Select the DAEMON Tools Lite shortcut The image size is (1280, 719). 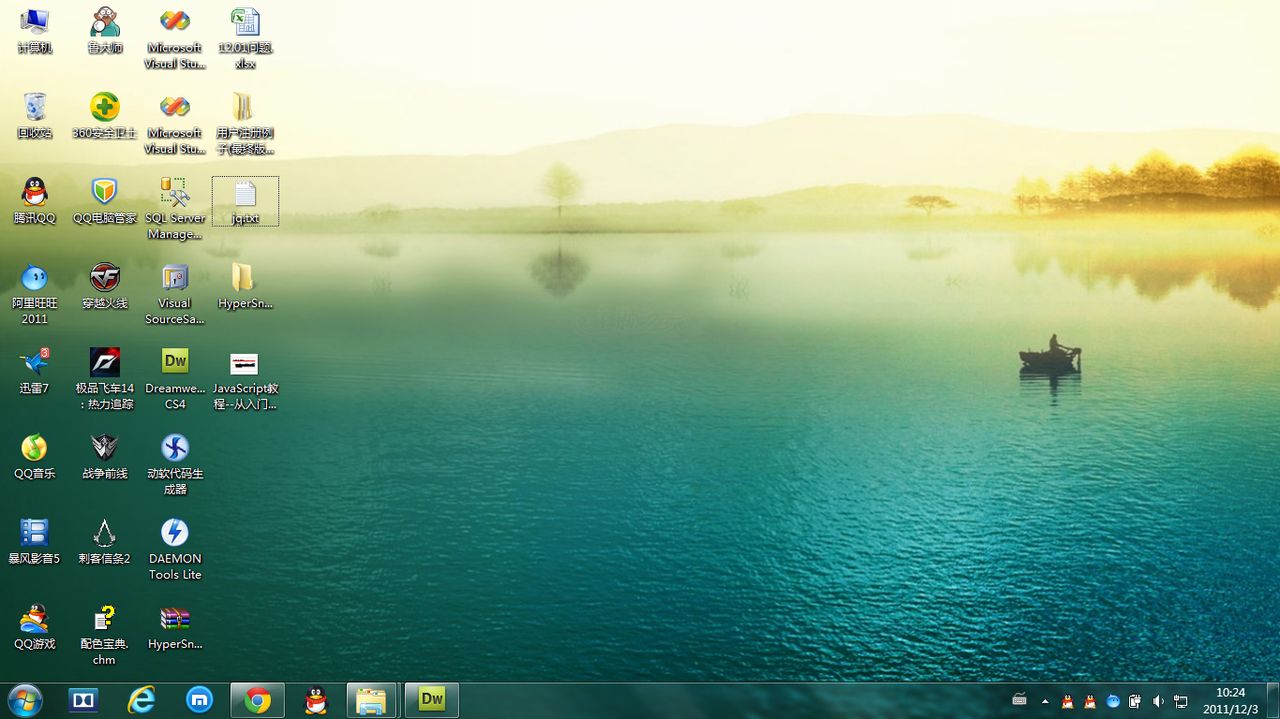[x=175, y=549]
